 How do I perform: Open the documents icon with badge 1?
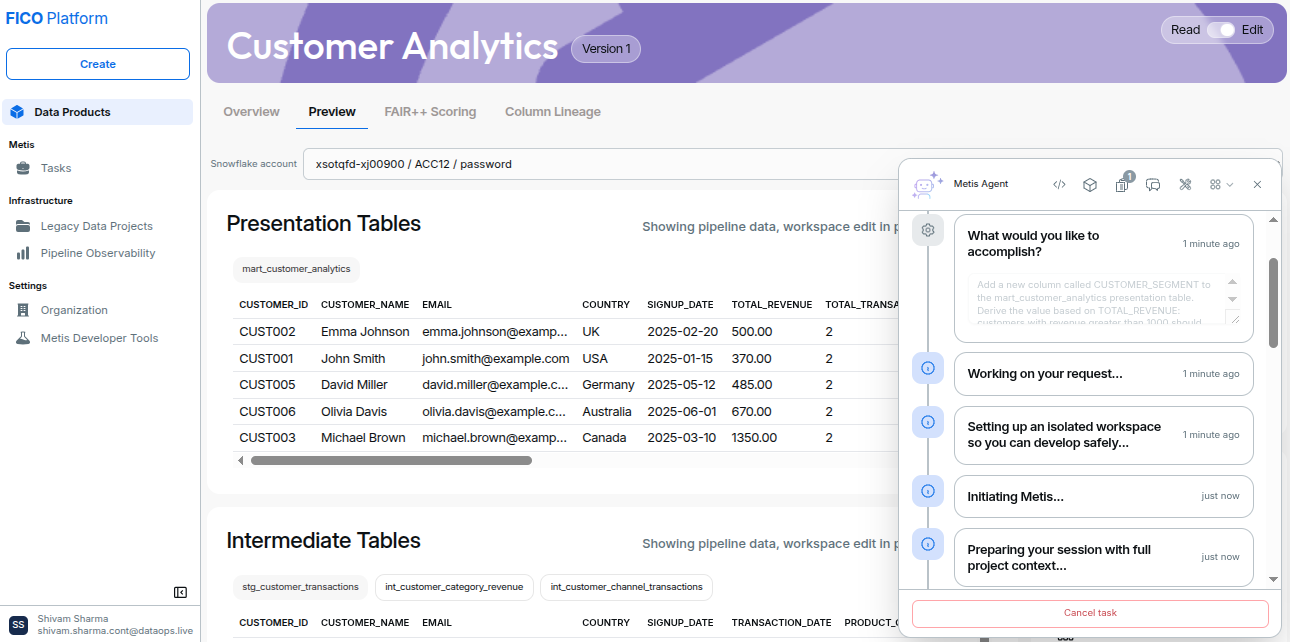1122,184
